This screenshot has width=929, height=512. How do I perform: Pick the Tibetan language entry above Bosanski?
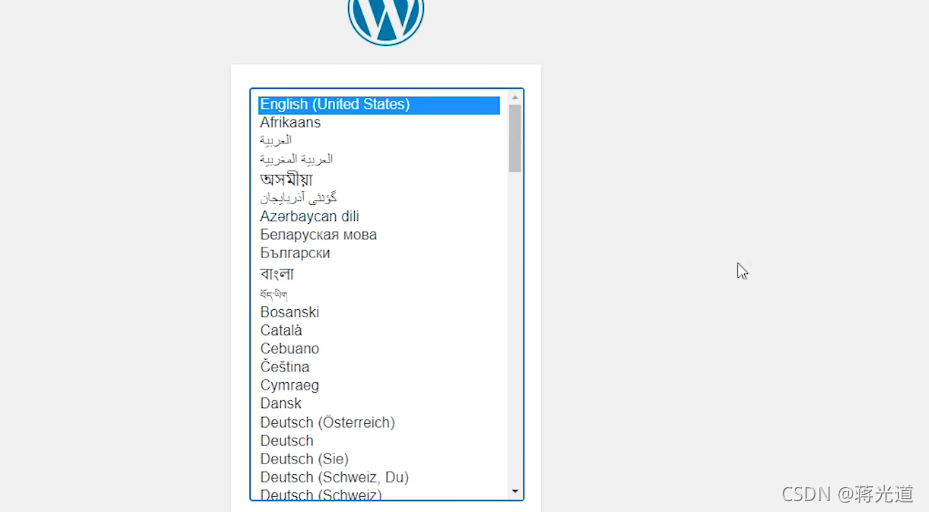(x=274, y=294)
